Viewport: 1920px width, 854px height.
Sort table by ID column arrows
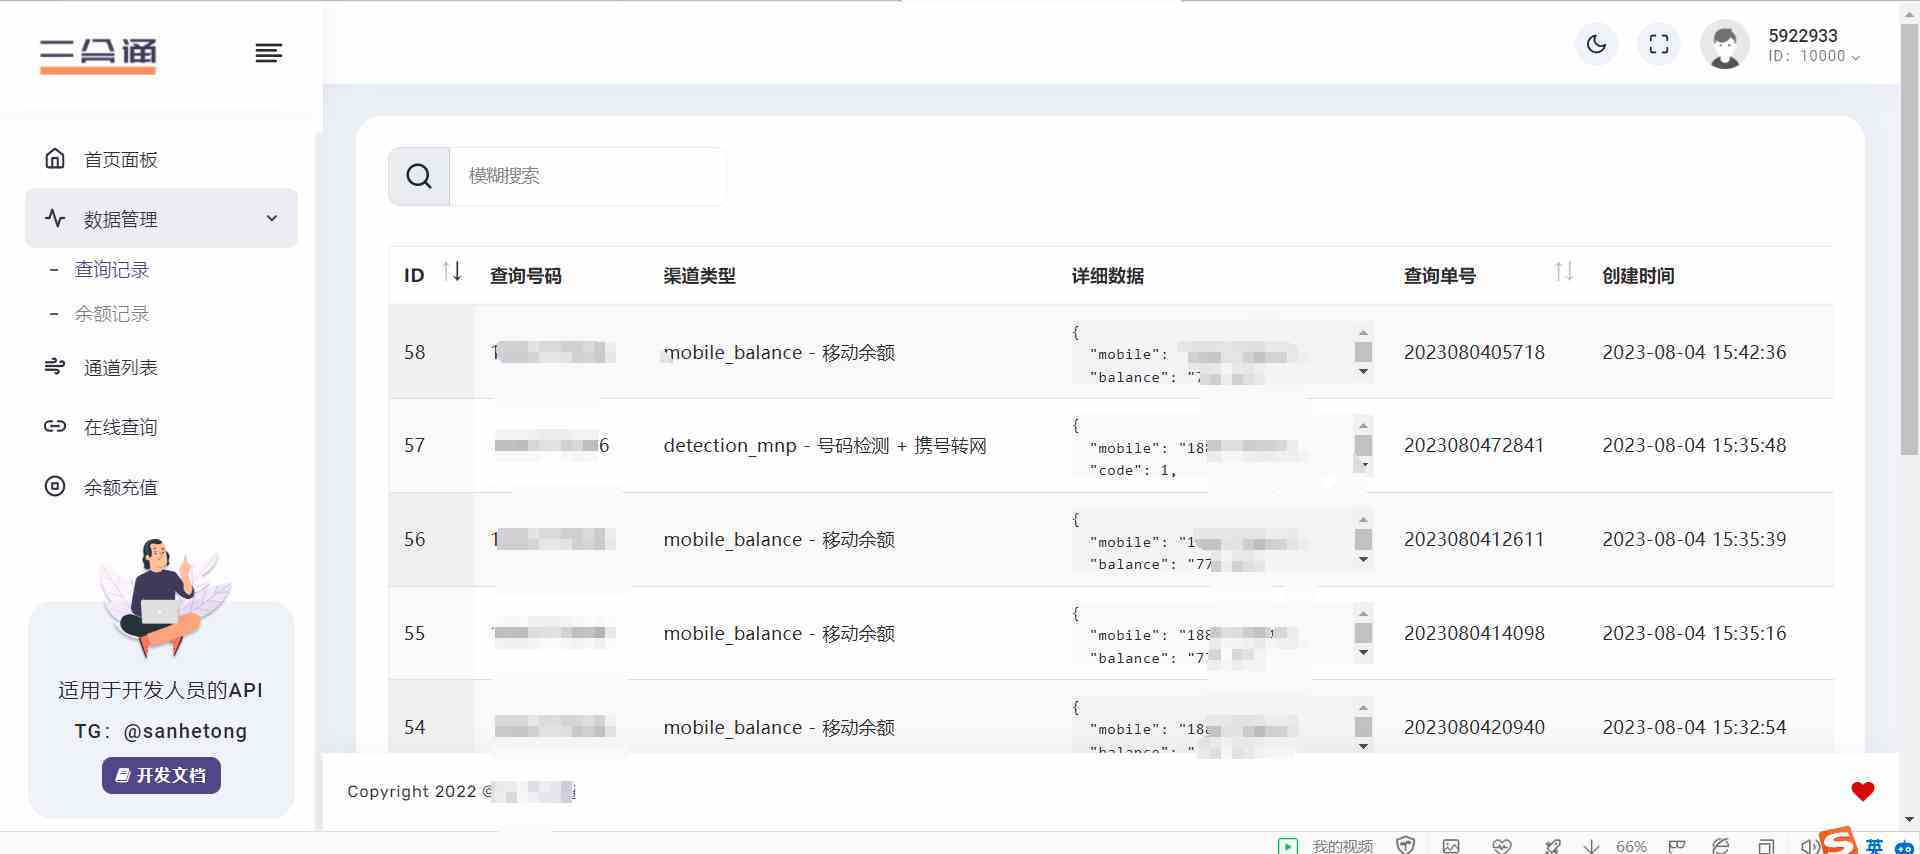point(452,271)
